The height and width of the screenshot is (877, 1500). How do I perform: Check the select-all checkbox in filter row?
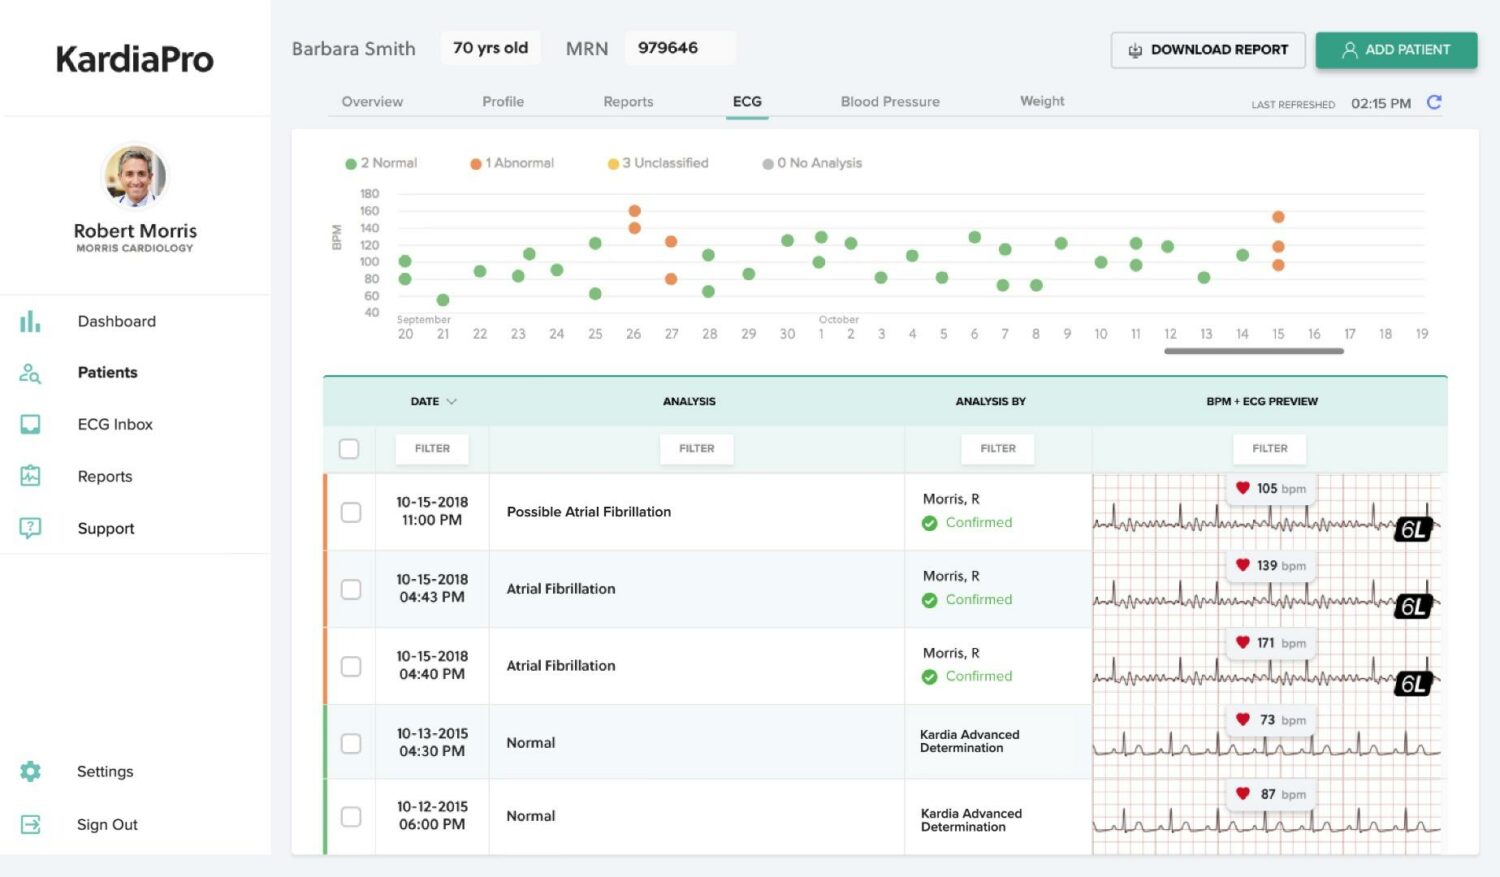tap(349, 449)
